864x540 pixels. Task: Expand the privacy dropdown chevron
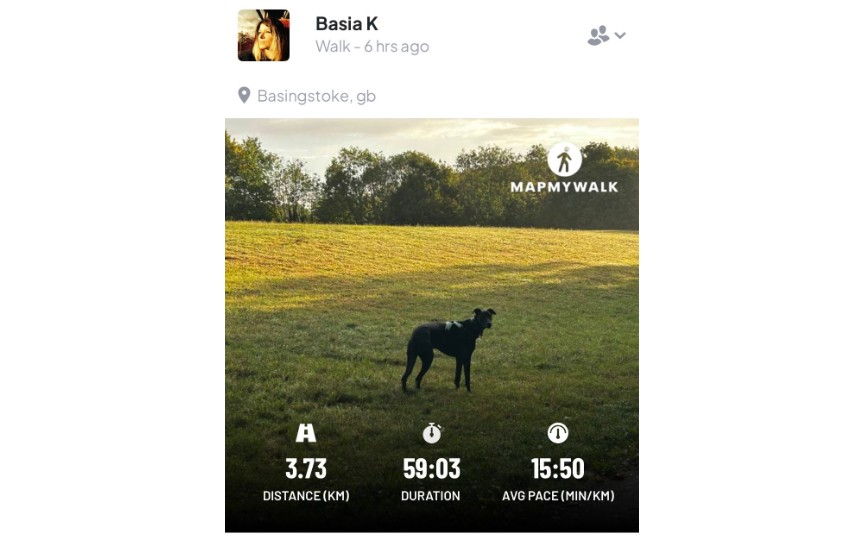[620, 35]
